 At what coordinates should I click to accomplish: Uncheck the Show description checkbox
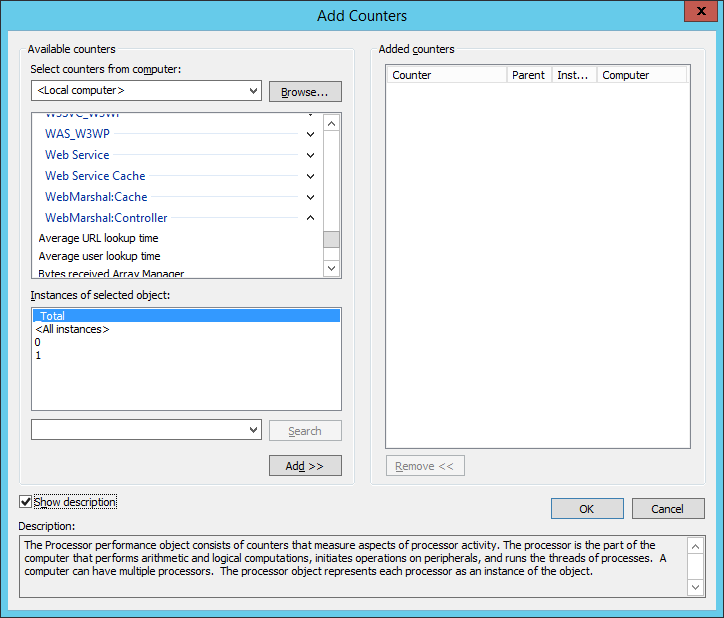tap(26, 502)
